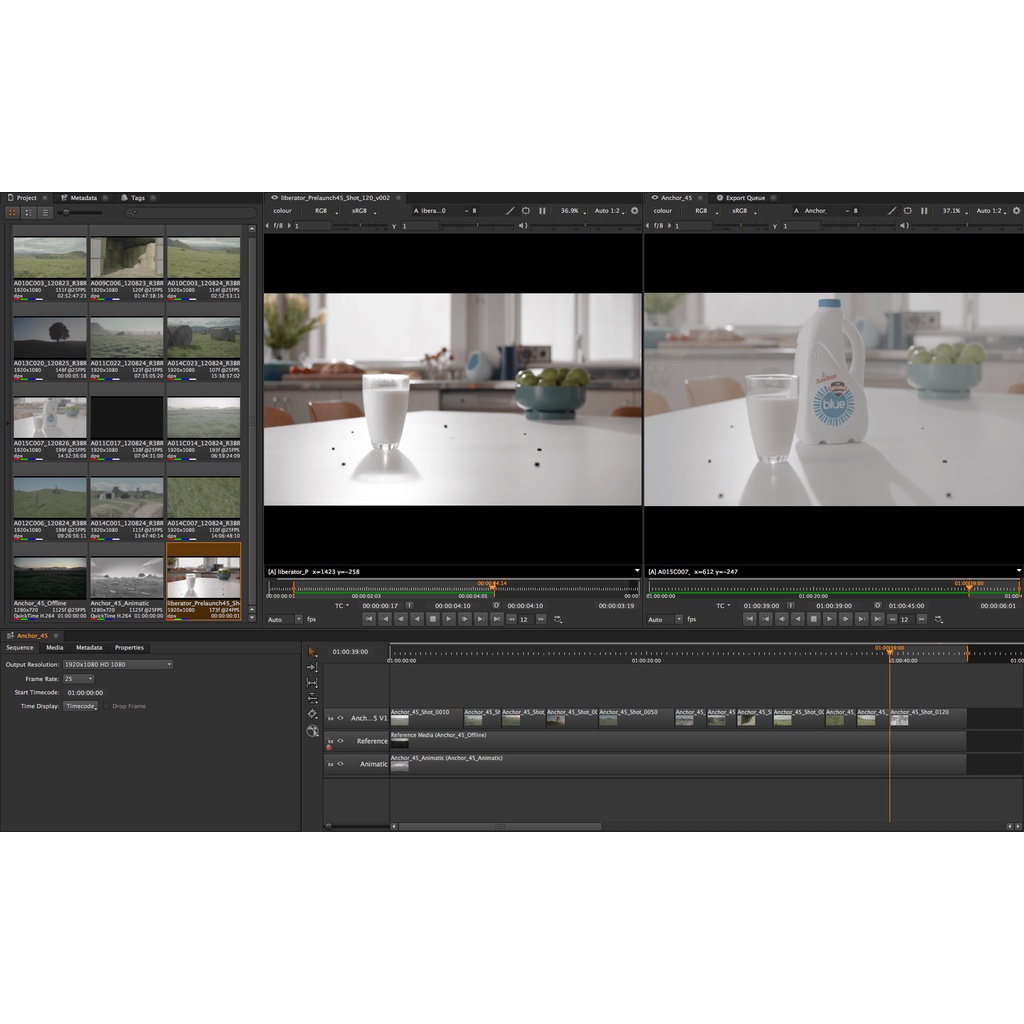Open the Export Queue tab
This screenshot has width=1024, height=1024.
point(744,198)
